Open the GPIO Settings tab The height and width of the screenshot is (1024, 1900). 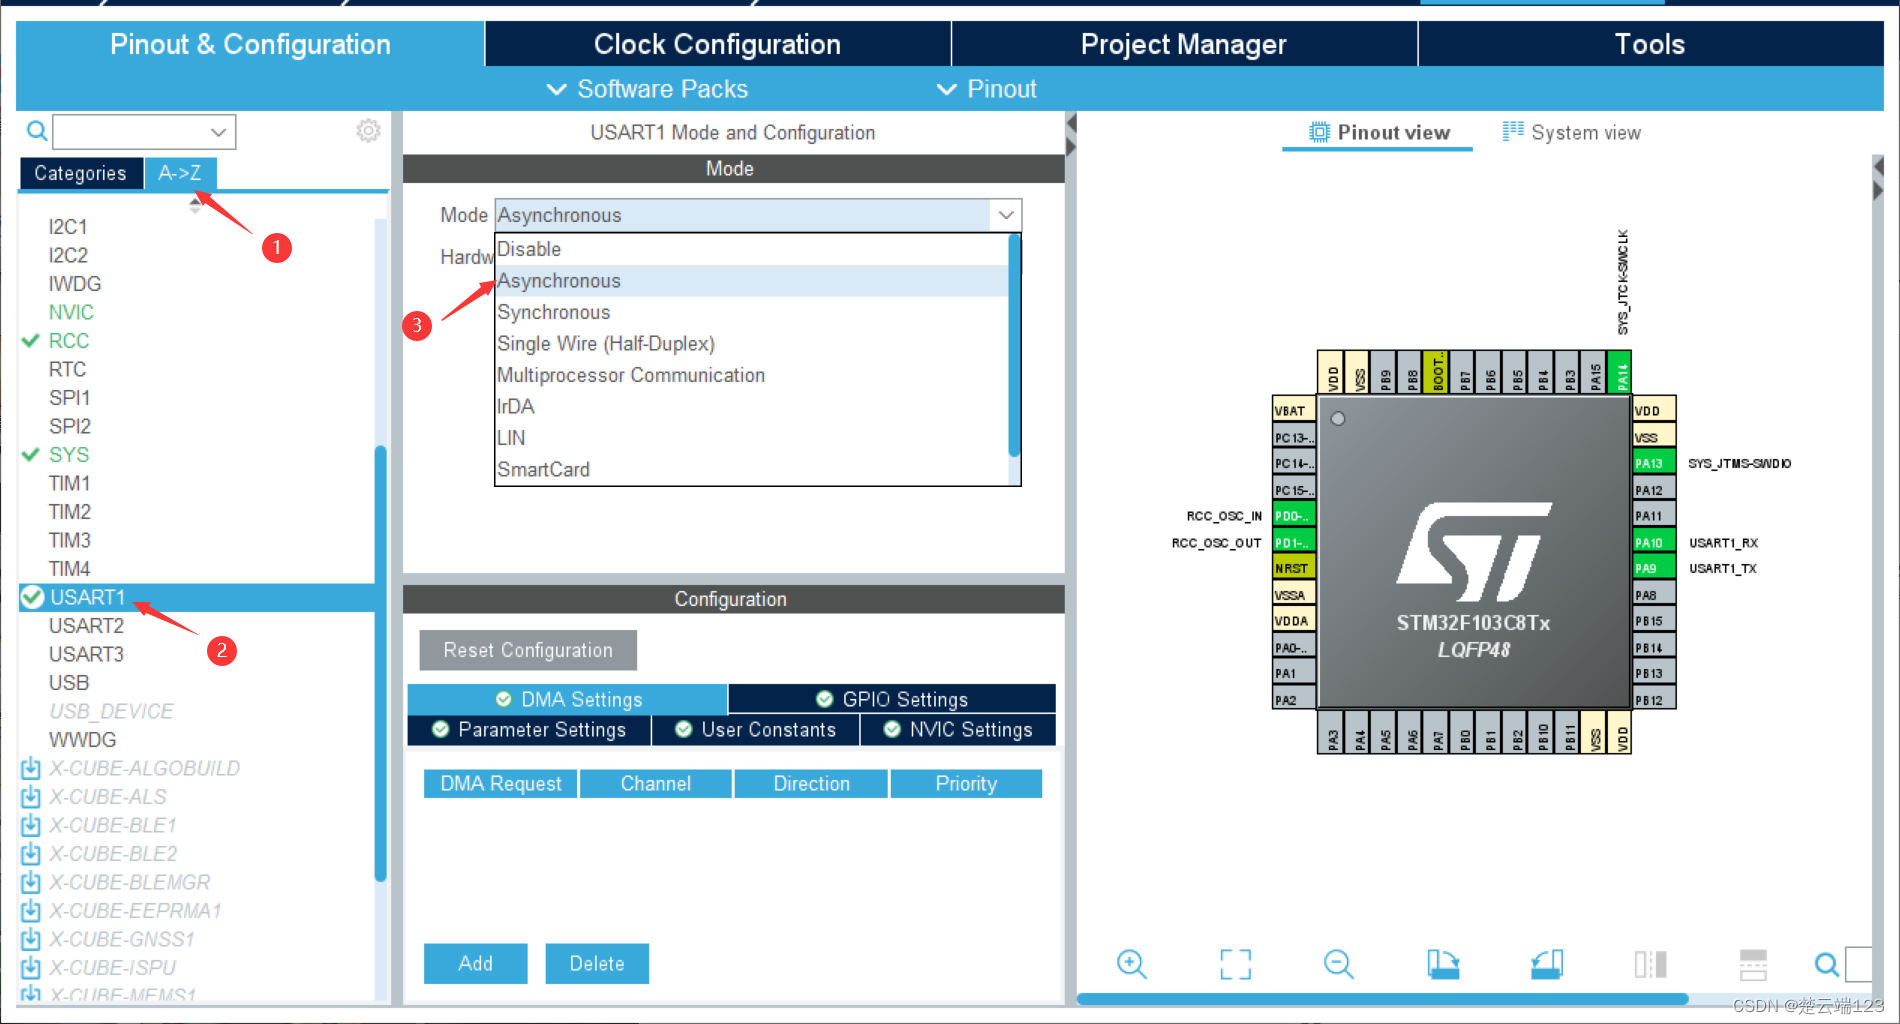point(892,699)
